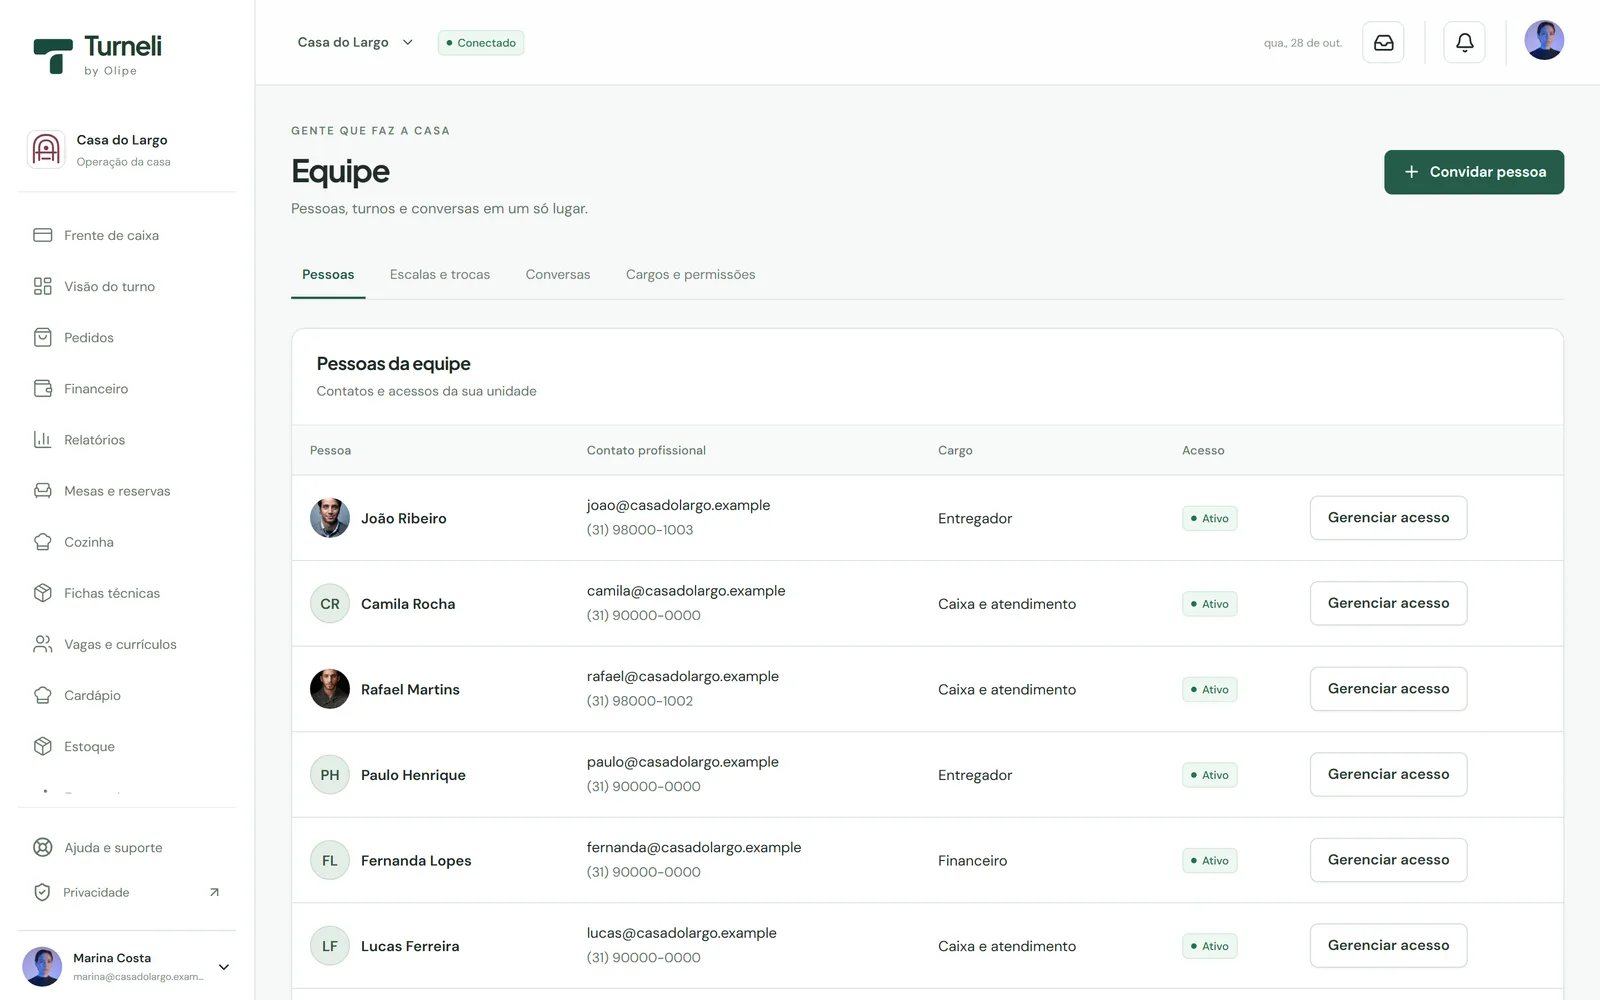Click the Turneli logo

(98, 55)
